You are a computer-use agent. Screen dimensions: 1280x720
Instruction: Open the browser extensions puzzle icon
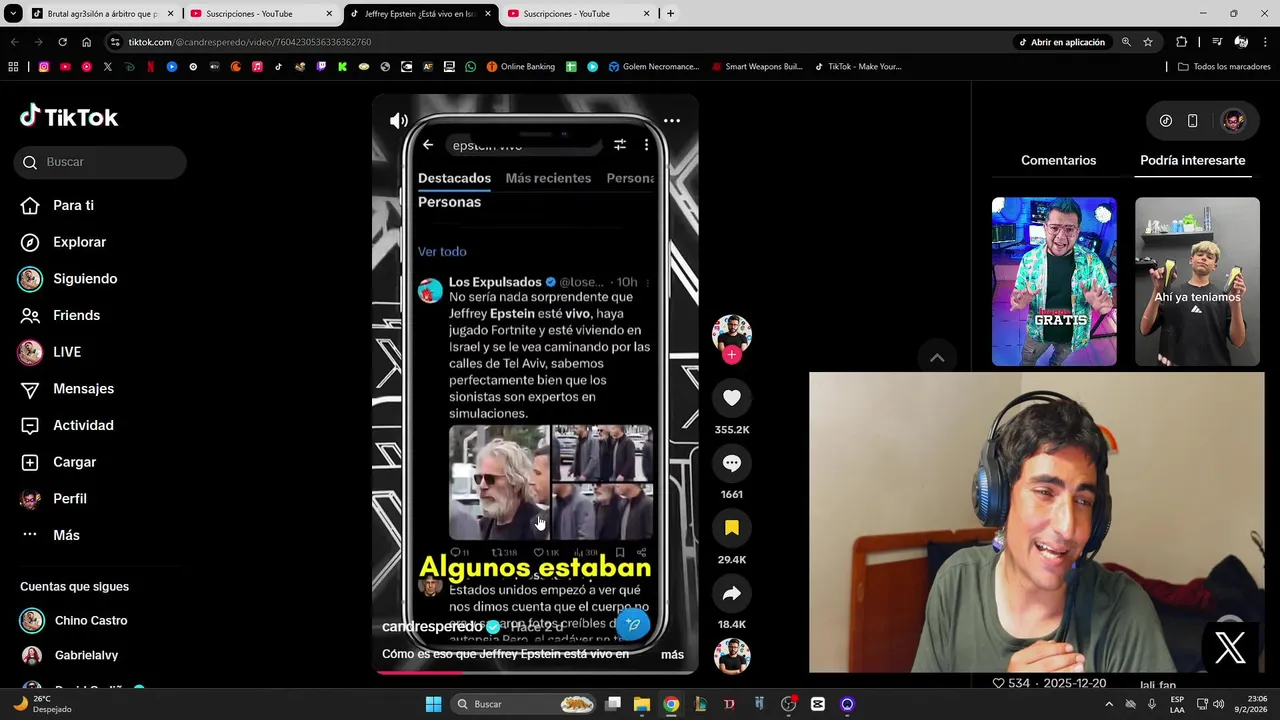click(x=1181, y=42)
